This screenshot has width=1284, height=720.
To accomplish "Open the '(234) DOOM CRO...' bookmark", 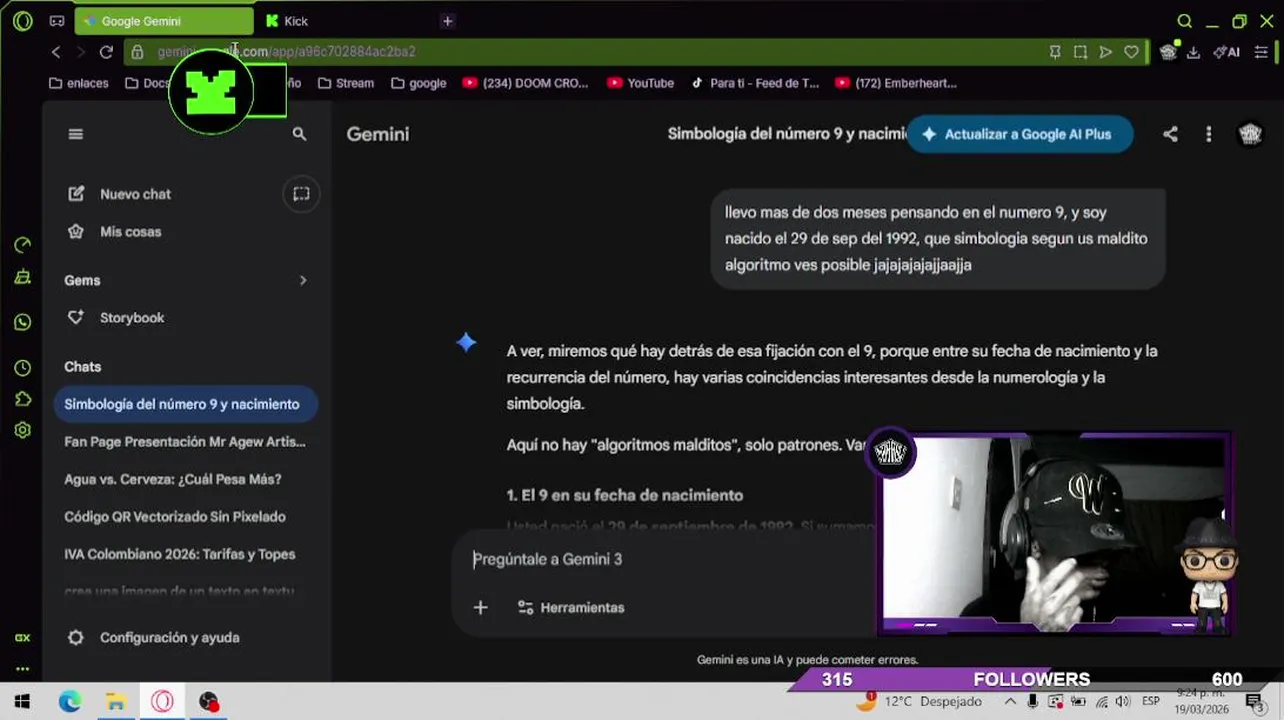I will (x=526, y=83).
